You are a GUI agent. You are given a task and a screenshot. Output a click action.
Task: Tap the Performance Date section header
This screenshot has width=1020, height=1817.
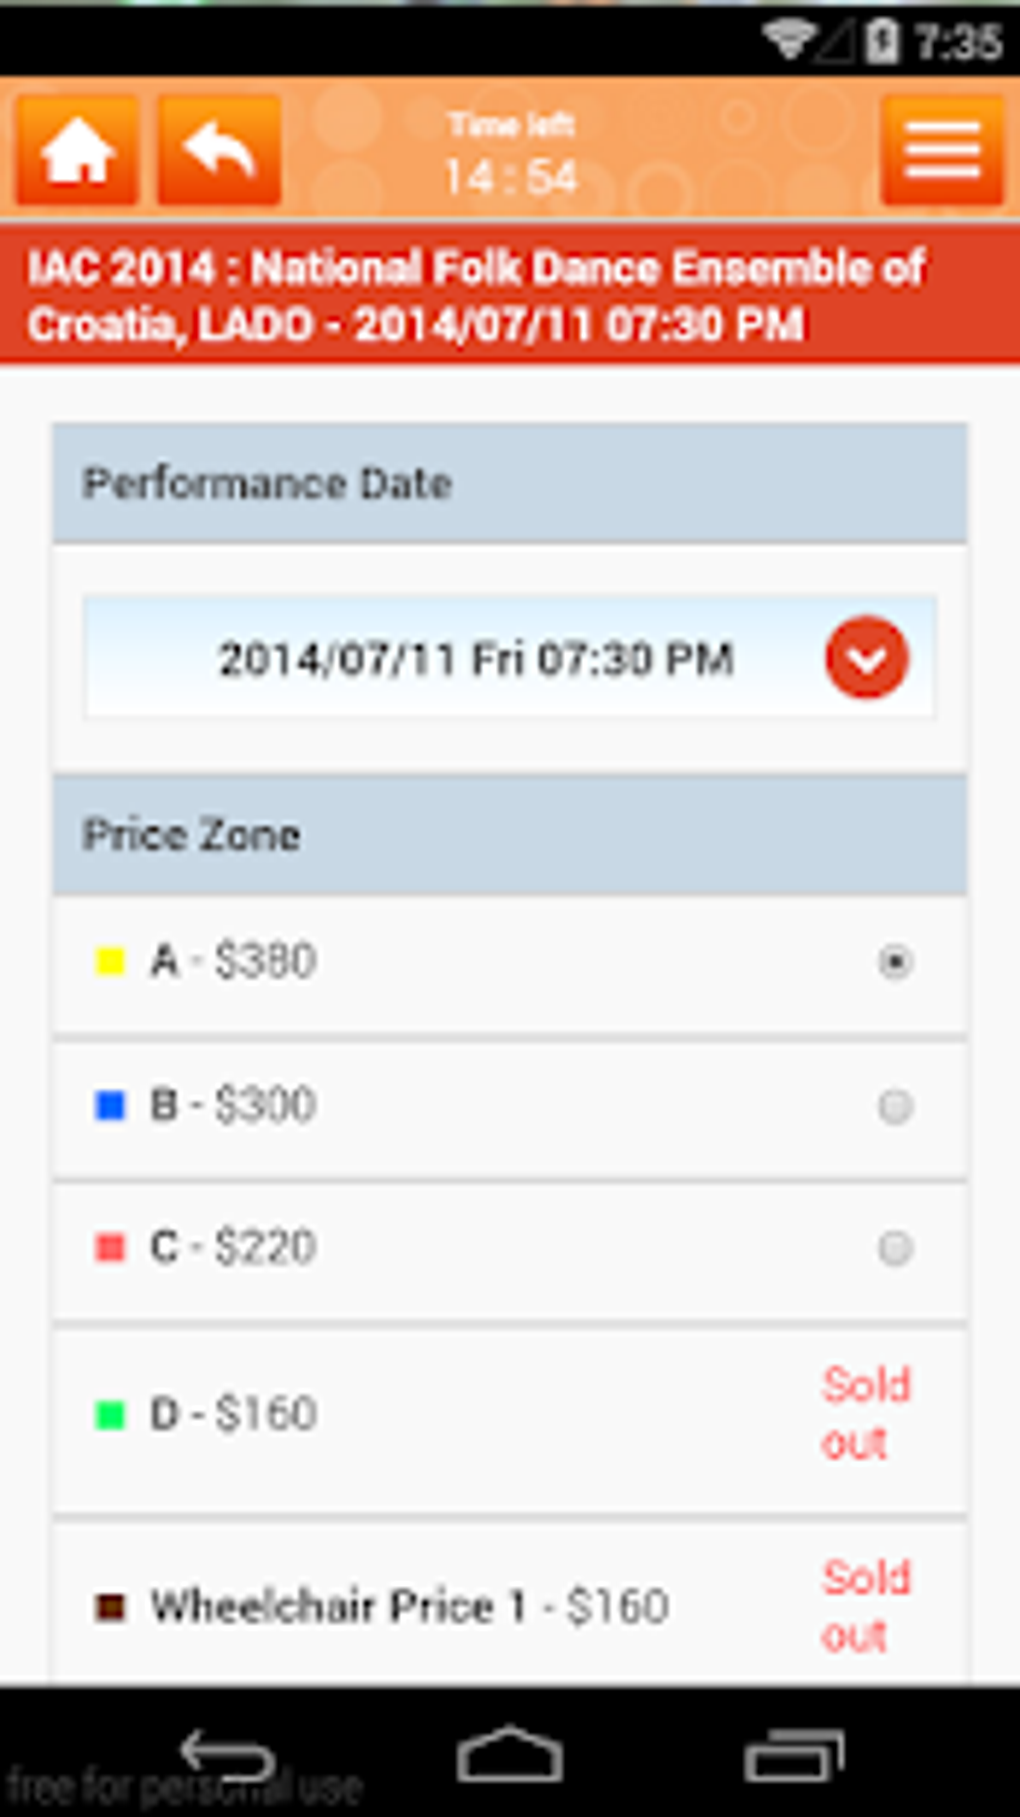click(x=510, y=484)
